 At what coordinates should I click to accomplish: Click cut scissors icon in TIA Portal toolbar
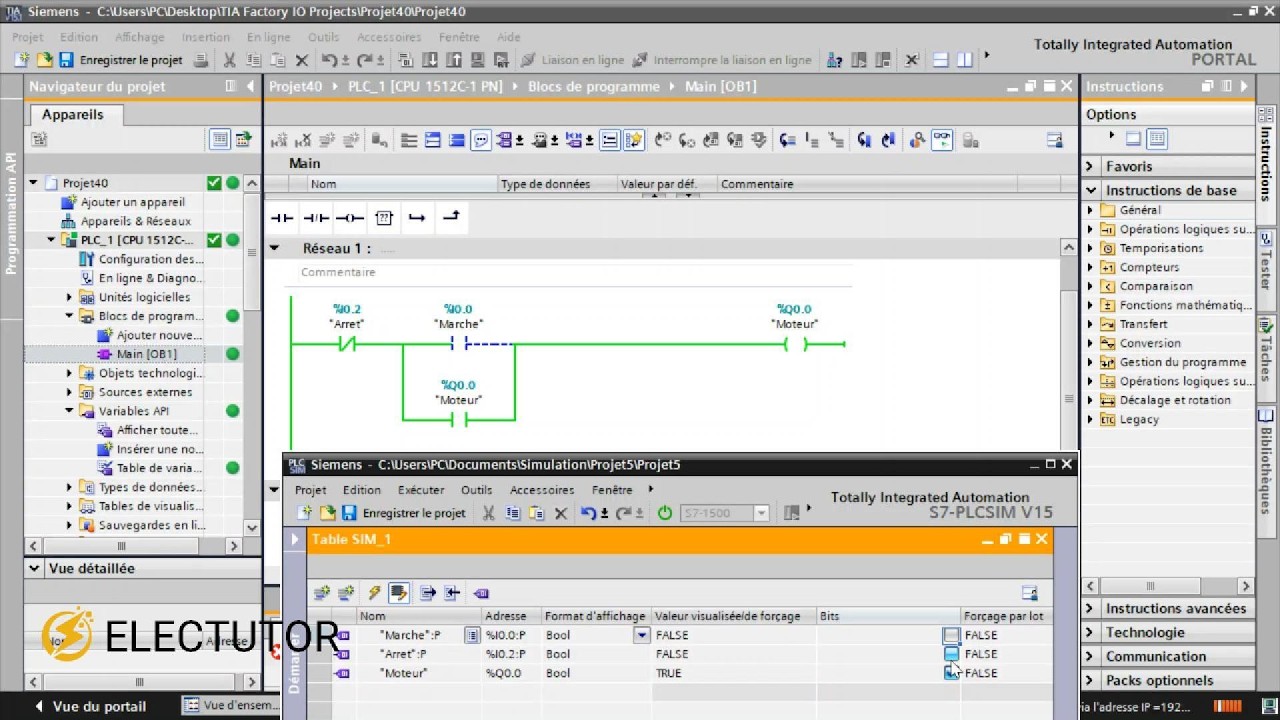[229, 60]
